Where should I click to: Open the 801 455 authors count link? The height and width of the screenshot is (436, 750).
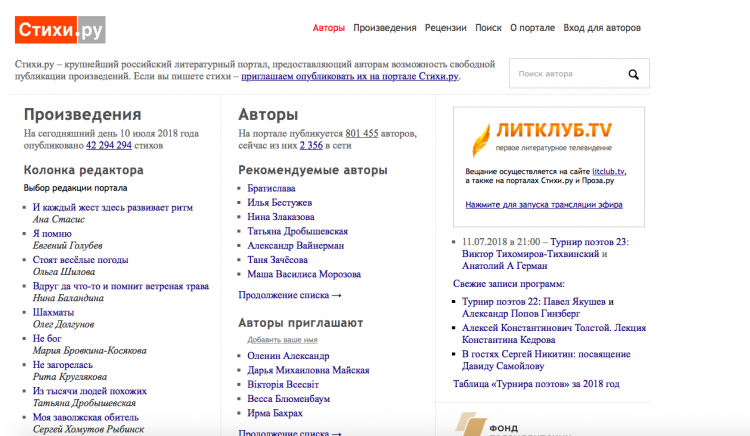click(362, 133)
